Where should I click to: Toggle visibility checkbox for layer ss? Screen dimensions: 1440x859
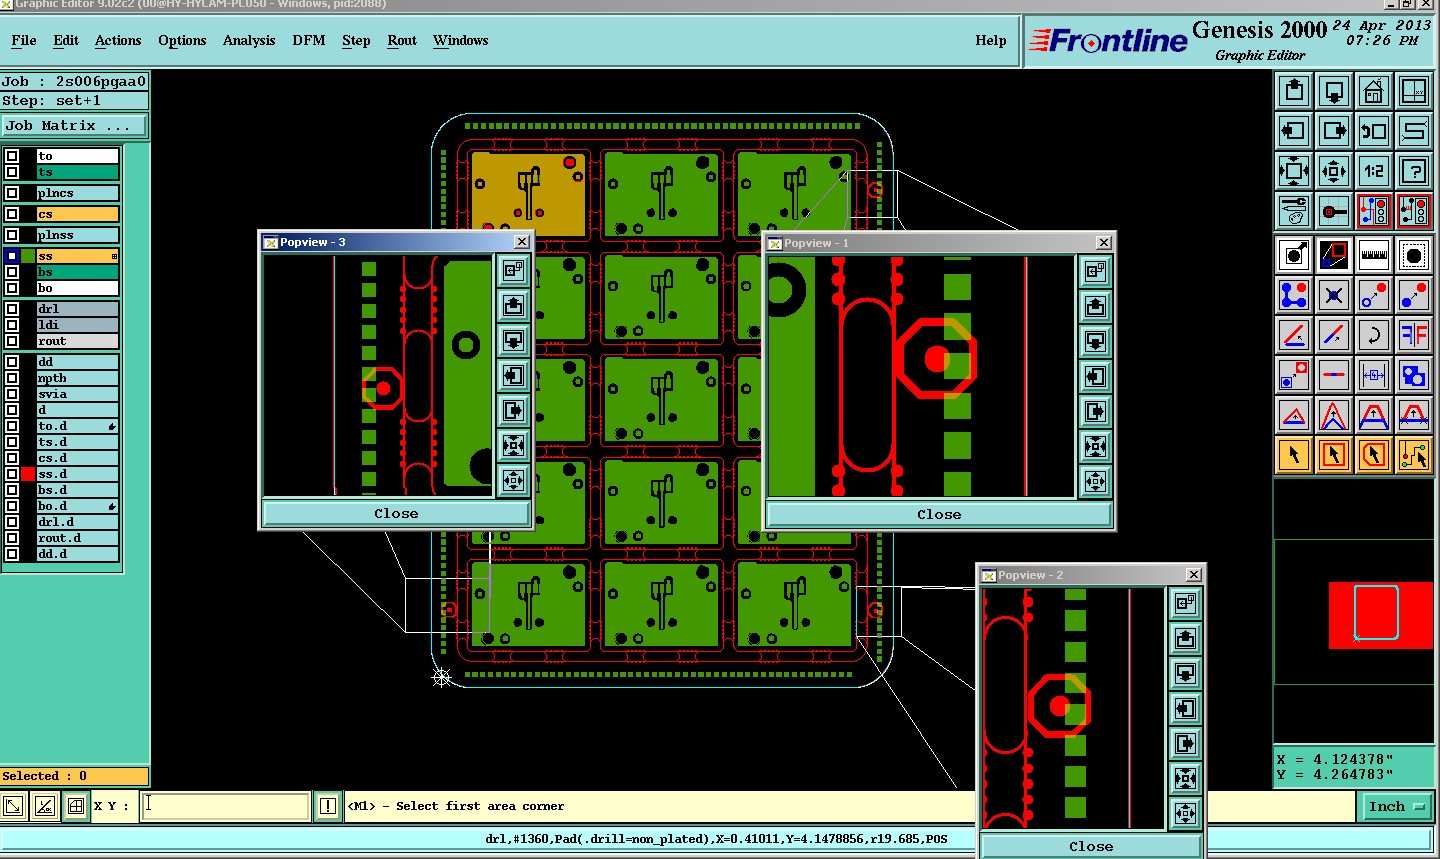tap(12, 256)
